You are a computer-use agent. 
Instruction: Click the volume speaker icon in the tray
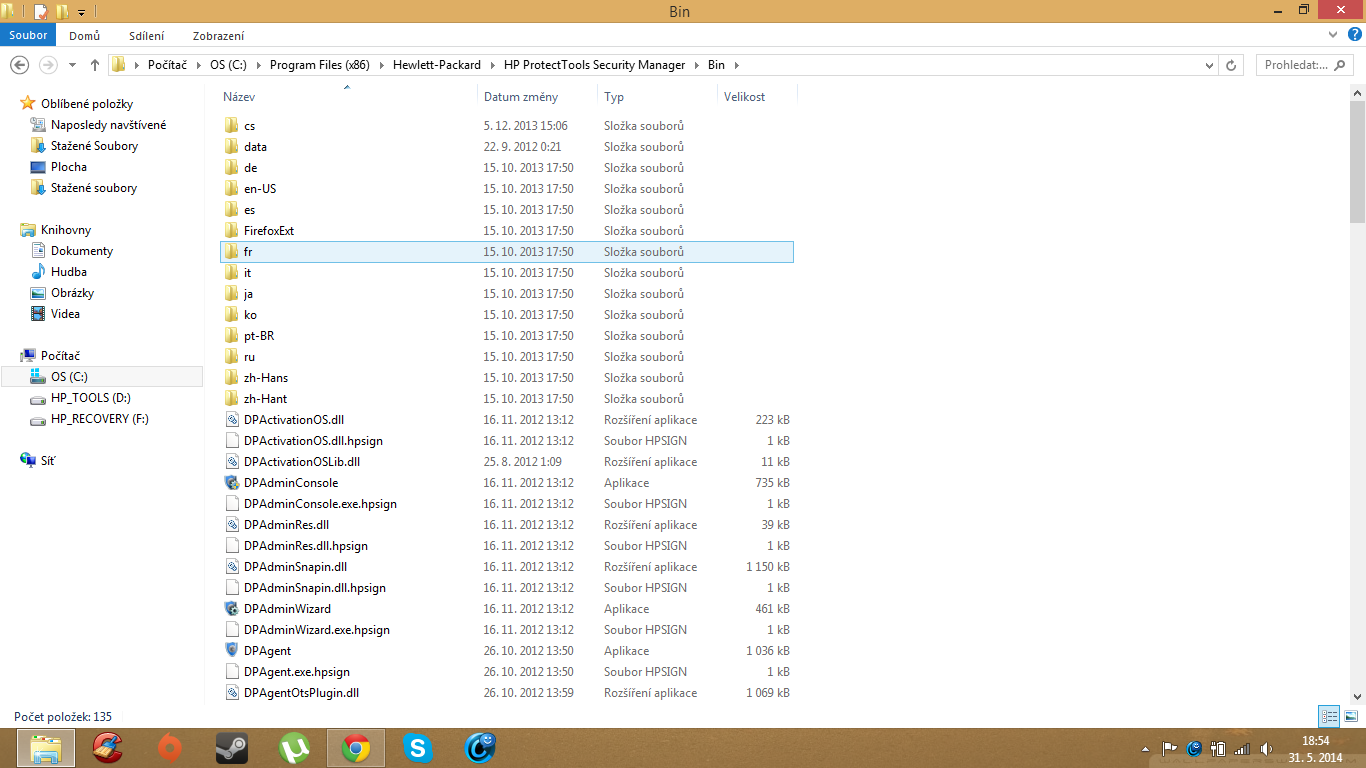(x=1267, y=748)
